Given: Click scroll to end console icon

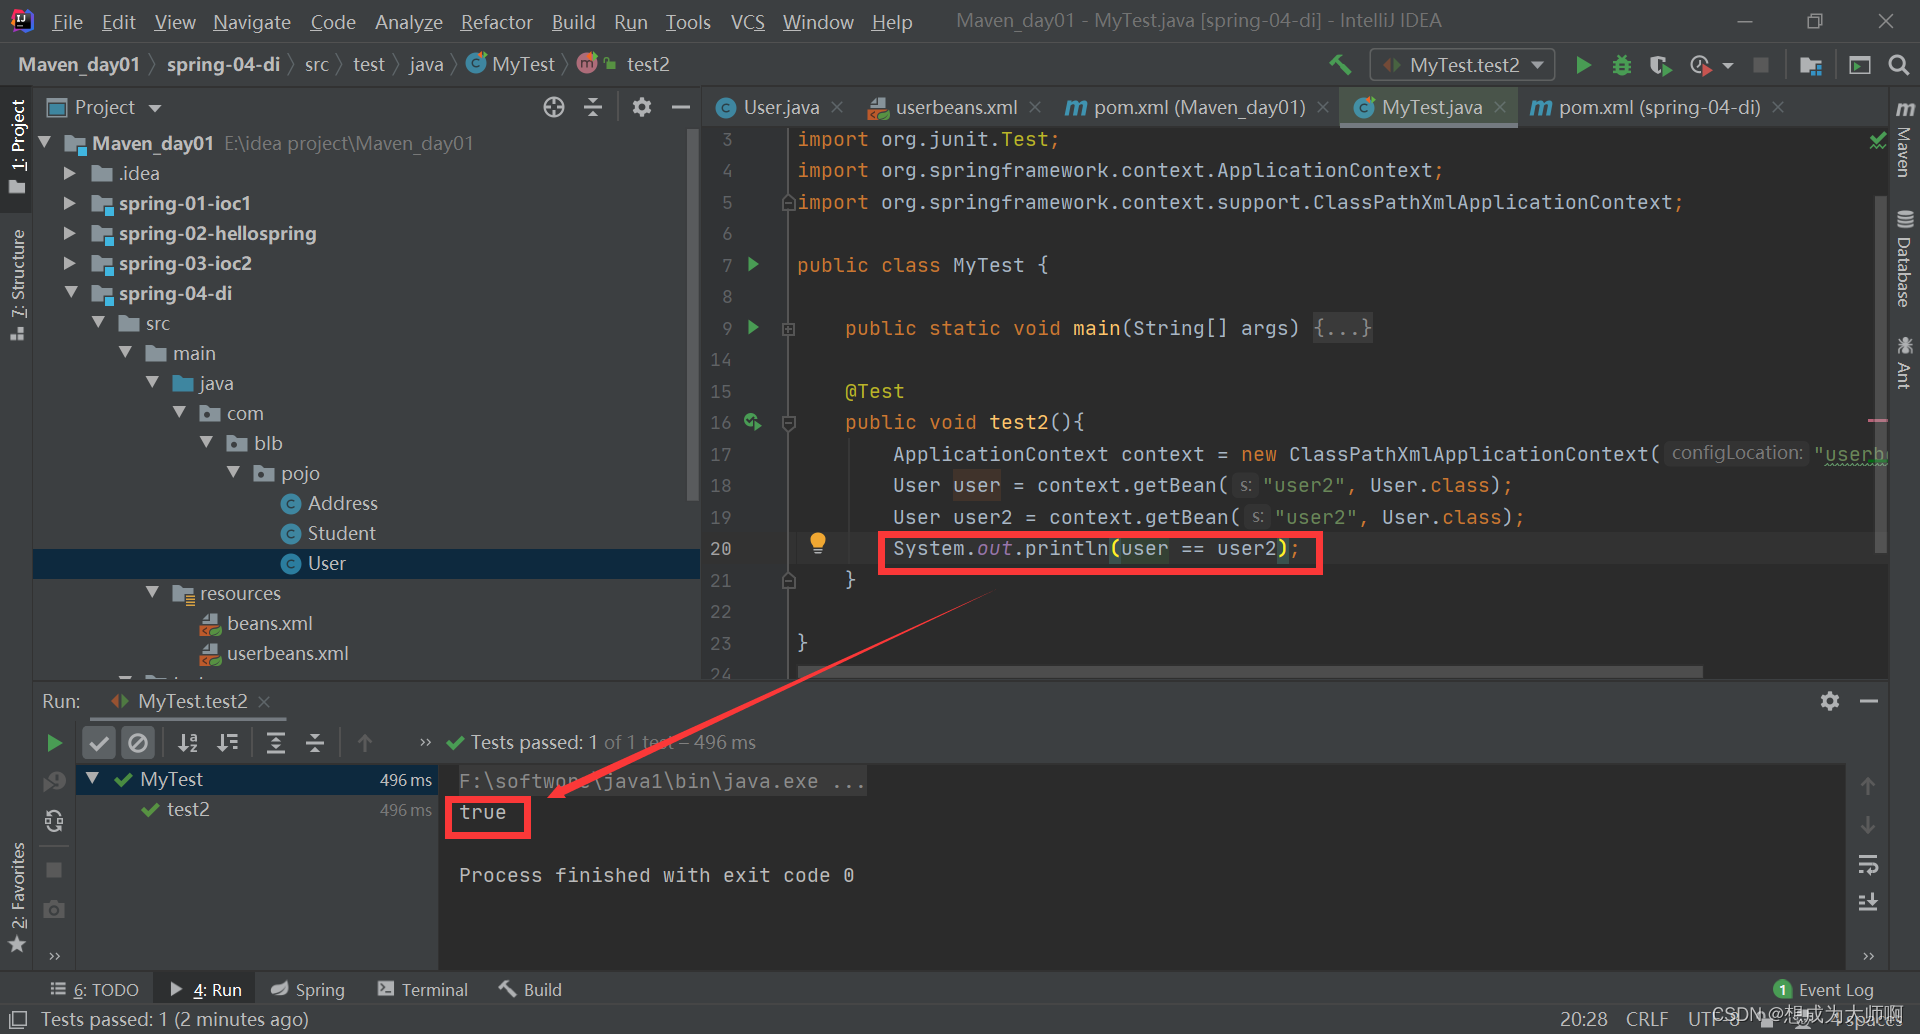Looking at the screenshot, I should click(x=1868, y=903).
